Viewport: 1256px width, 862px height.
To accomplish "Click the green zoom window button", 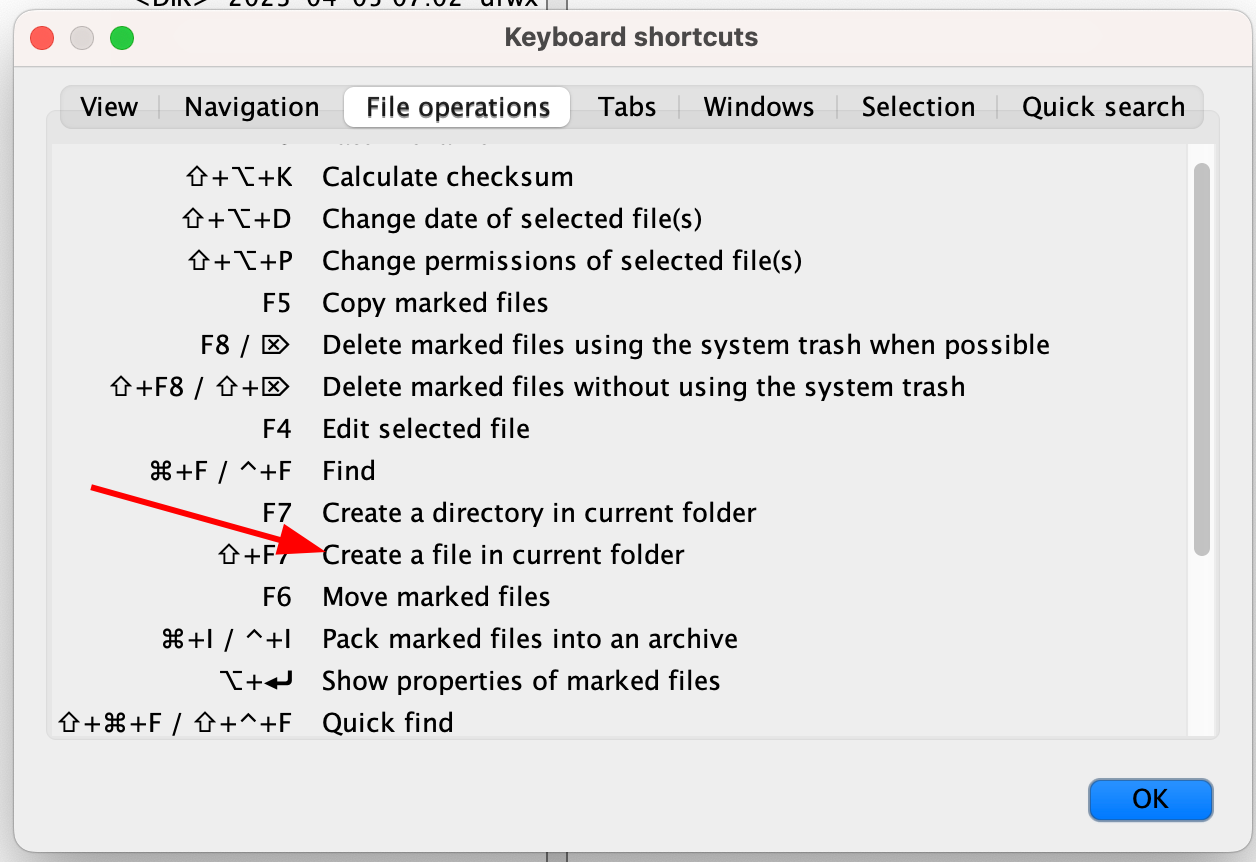I will pos(122,37).
